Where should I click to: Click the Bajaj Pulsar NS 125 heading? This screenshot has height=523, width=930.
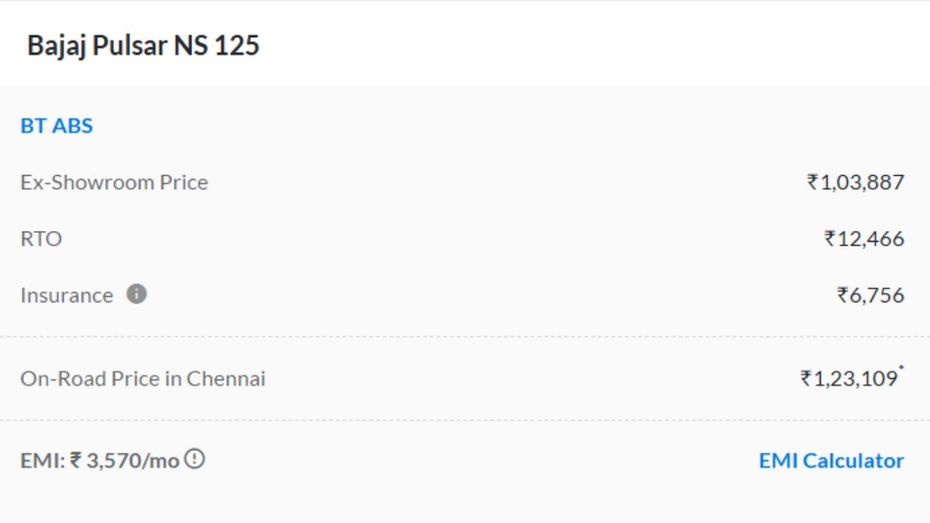click(144, 46)
